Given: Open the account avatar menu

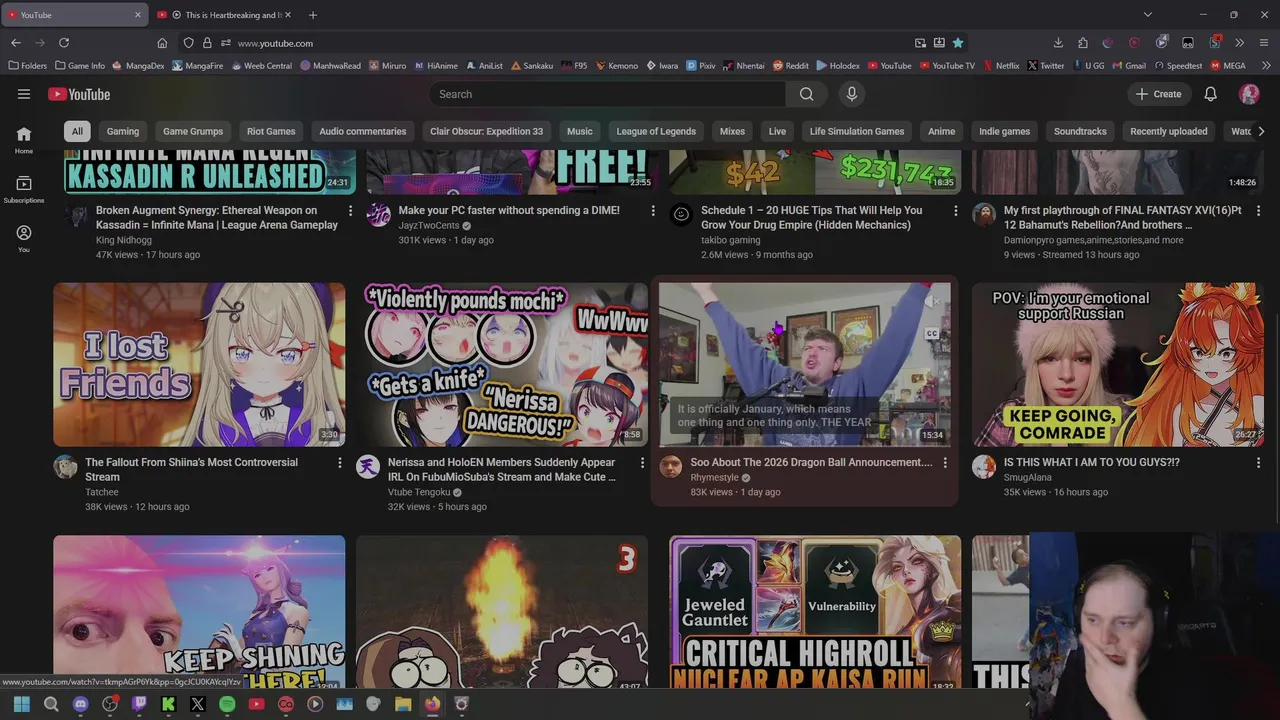Looking at the screenshot, I should (x=1249, y=94).
